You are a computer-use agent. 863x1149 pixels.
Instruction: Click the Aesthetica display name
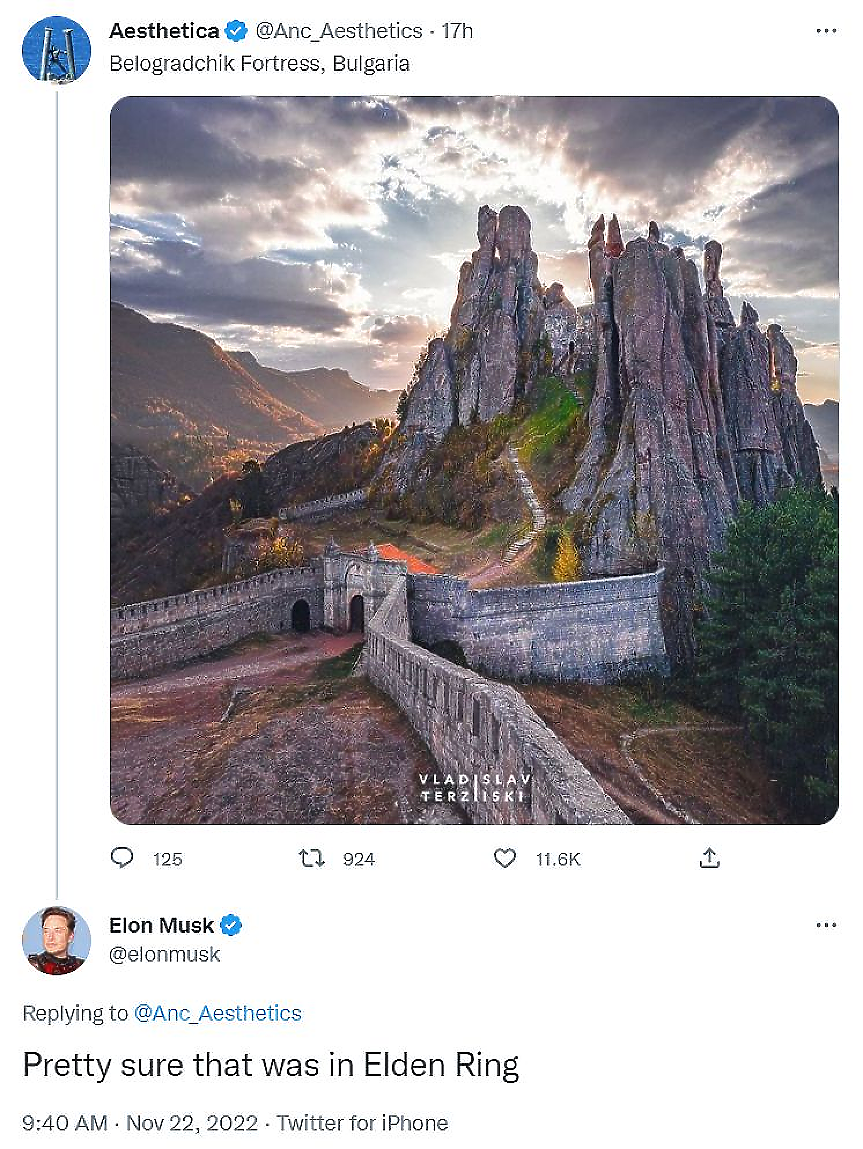(164, 32)
